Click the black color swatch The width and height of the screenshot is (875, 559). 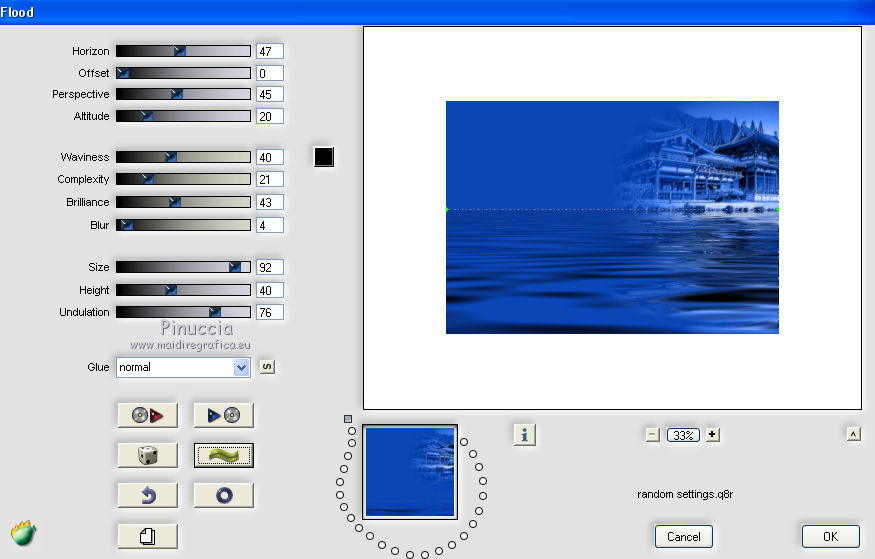pos(324,157)
